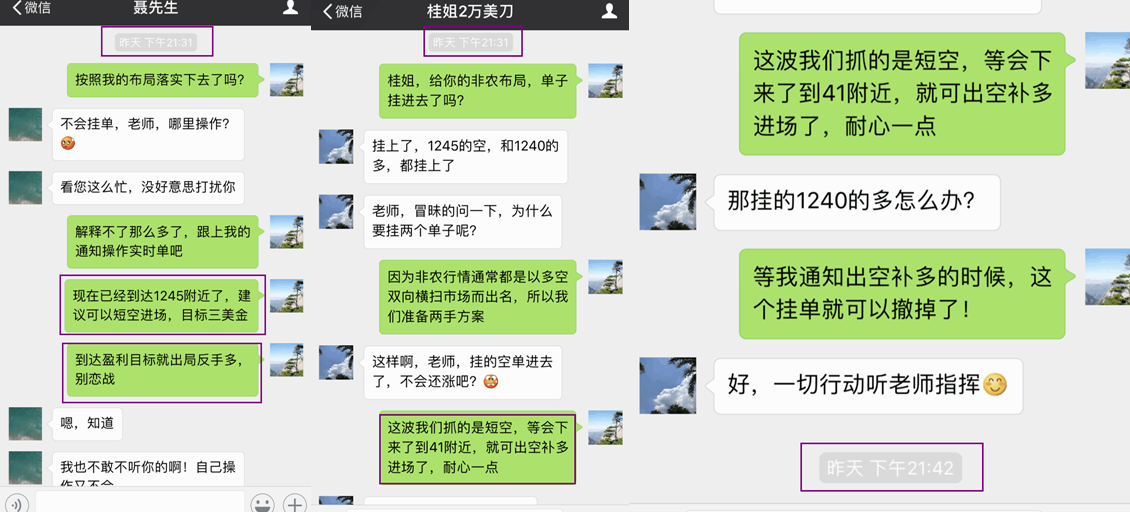The height and width of the screenshot is (512, 1130).
Task: Tap large avatar beside 好，一切行动听老师指挥
Action: [x=668, y=386]
